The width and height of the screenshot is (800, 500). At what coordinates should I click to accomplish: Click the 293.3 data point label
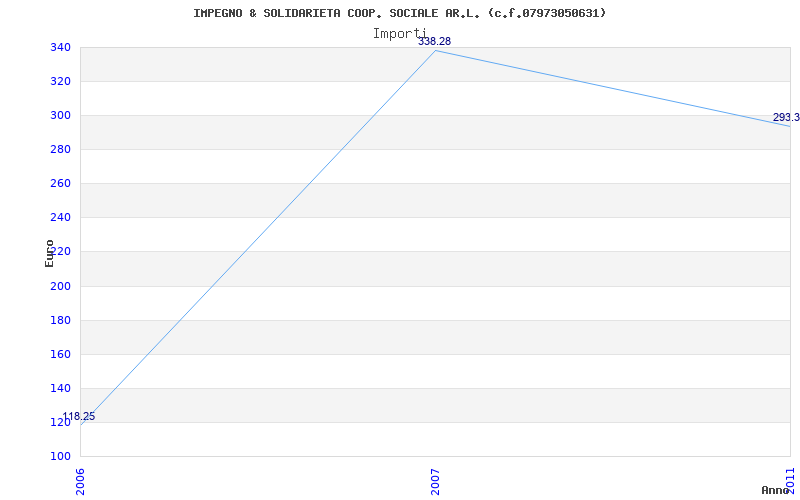(786, 118)
